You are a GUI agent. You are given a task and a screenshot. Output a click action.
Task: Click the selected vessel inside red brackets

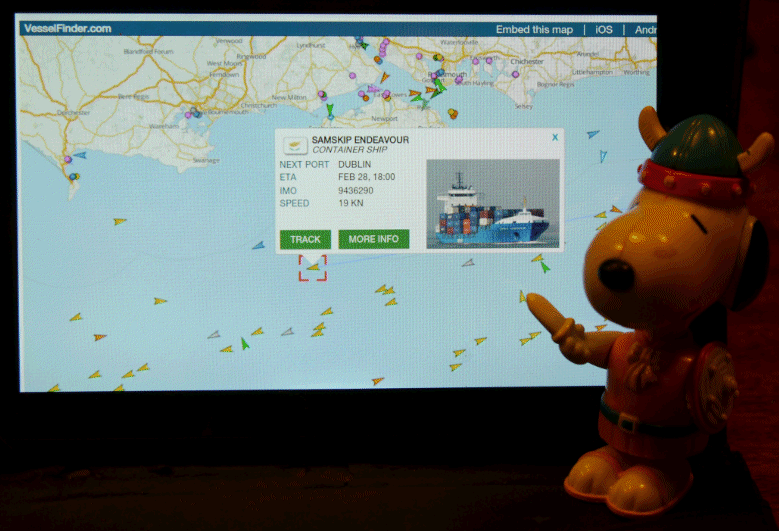click(312, 268)
